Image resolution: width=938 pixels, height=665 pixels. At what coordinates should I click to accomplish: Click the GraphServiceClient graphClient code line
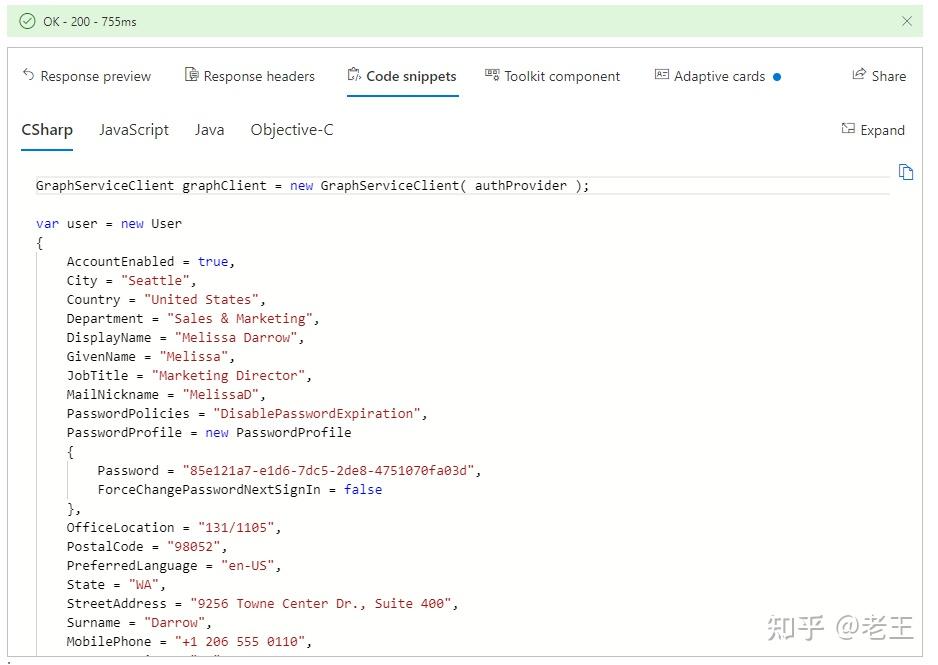pyautogui.click(x=312, y=185)
